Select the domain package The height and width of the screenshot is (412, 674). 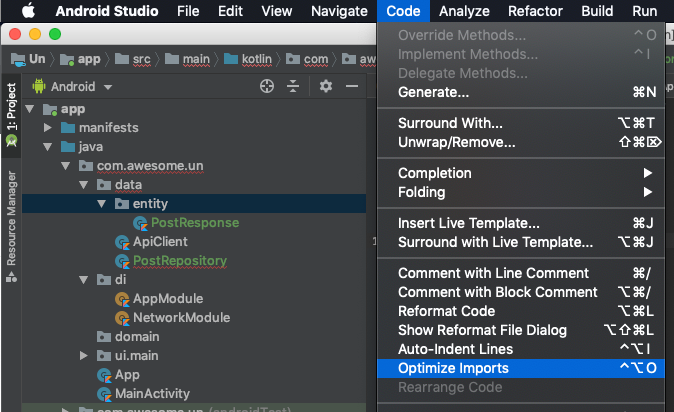pos(137,336)
